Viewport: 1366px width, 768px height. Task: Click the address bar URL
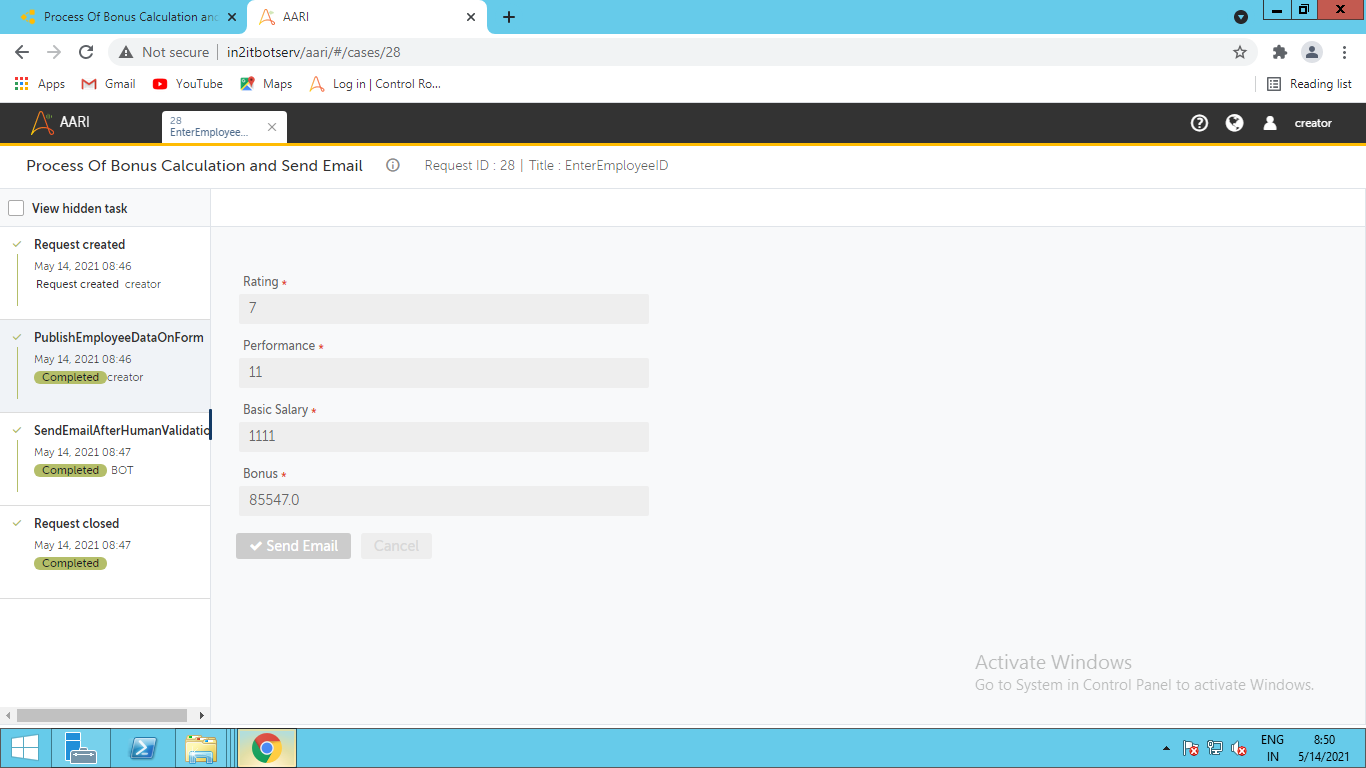click(314, 52)
